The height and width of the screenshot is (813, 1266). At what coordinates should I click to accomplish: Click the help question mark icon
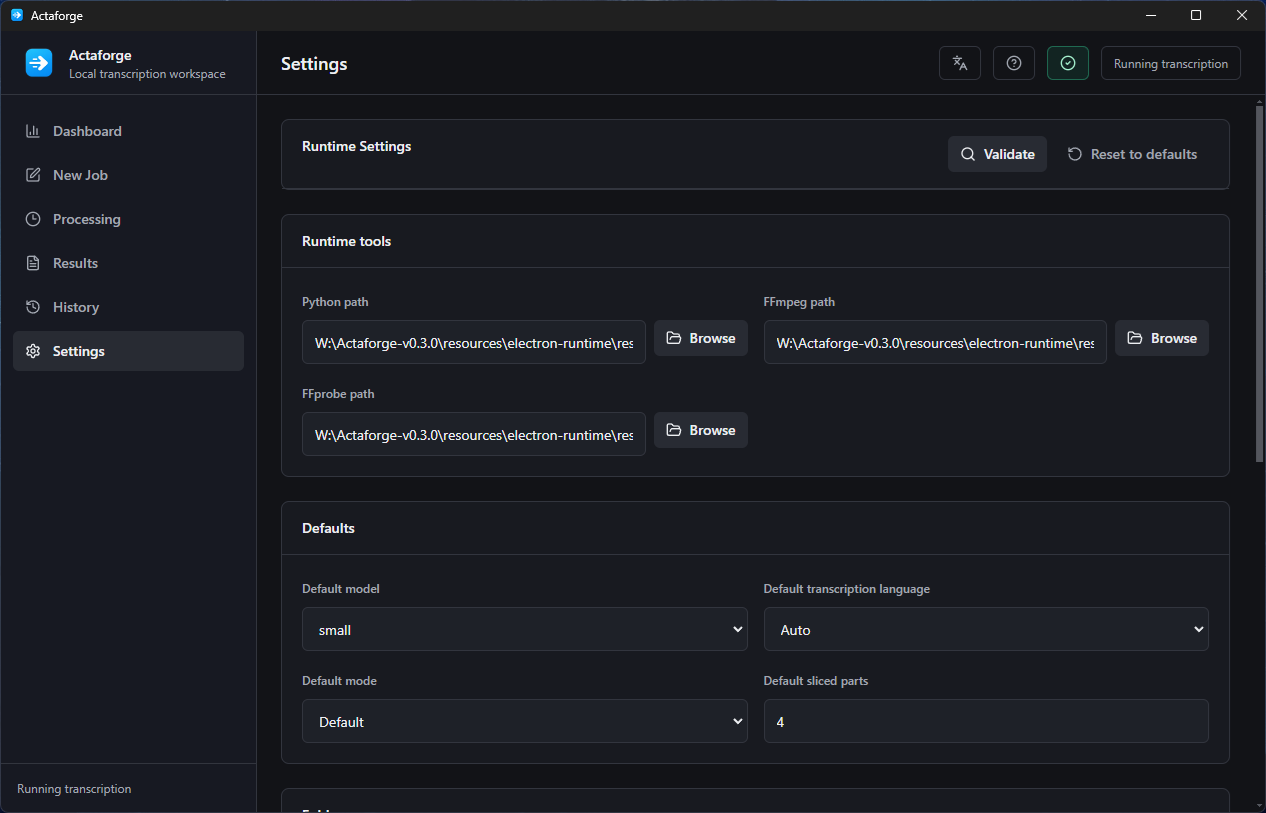(1014, 63)
